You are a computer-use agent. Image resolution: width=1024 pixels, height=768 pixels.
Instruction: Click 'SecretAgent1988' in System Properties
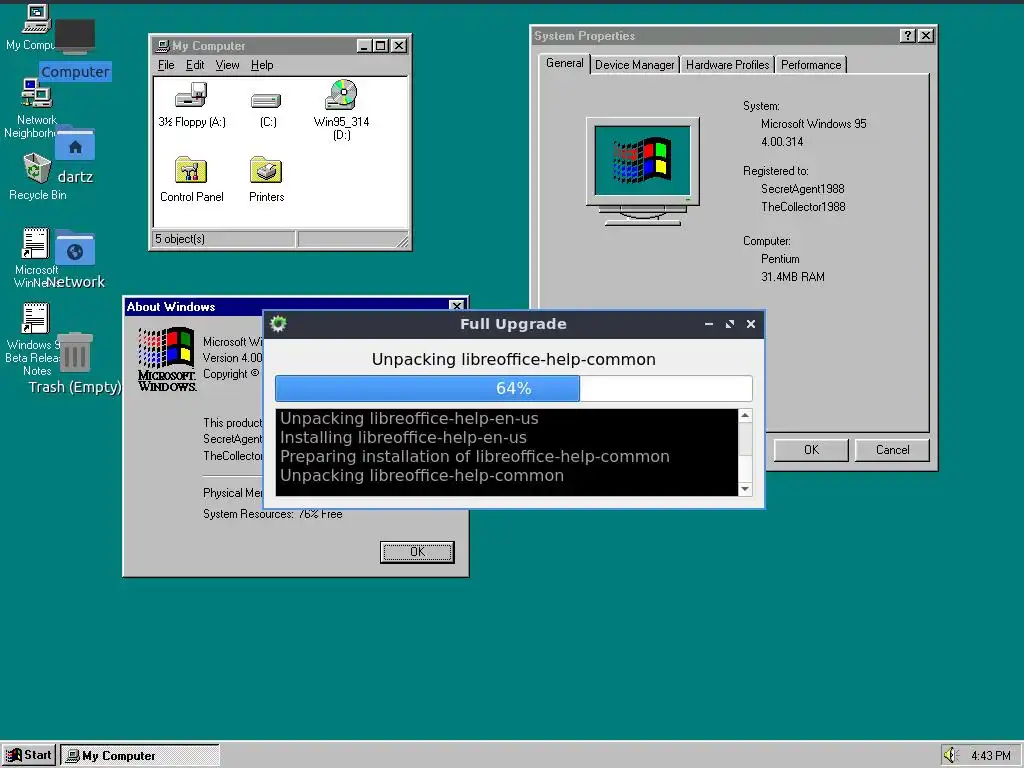[x=803, y=189]
